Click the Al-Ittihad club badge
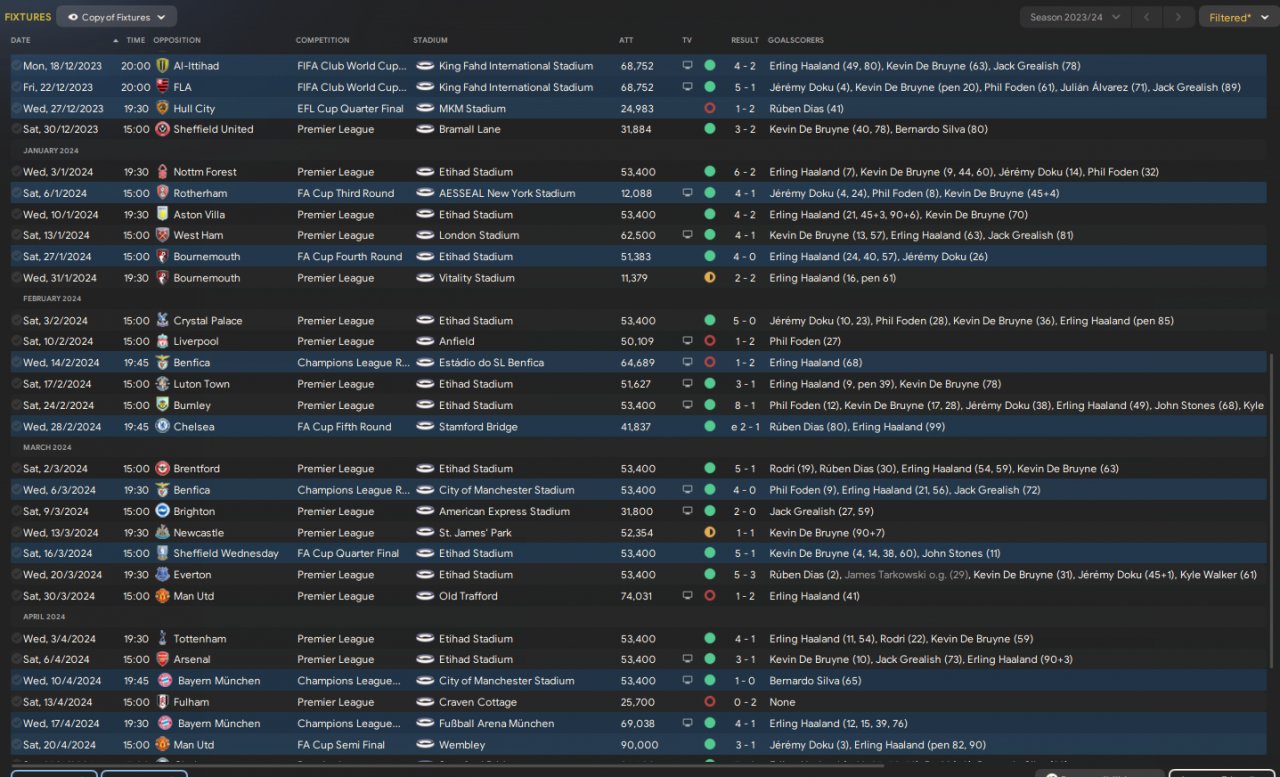This screenshot has width=1280, height=777. (162, 66)
